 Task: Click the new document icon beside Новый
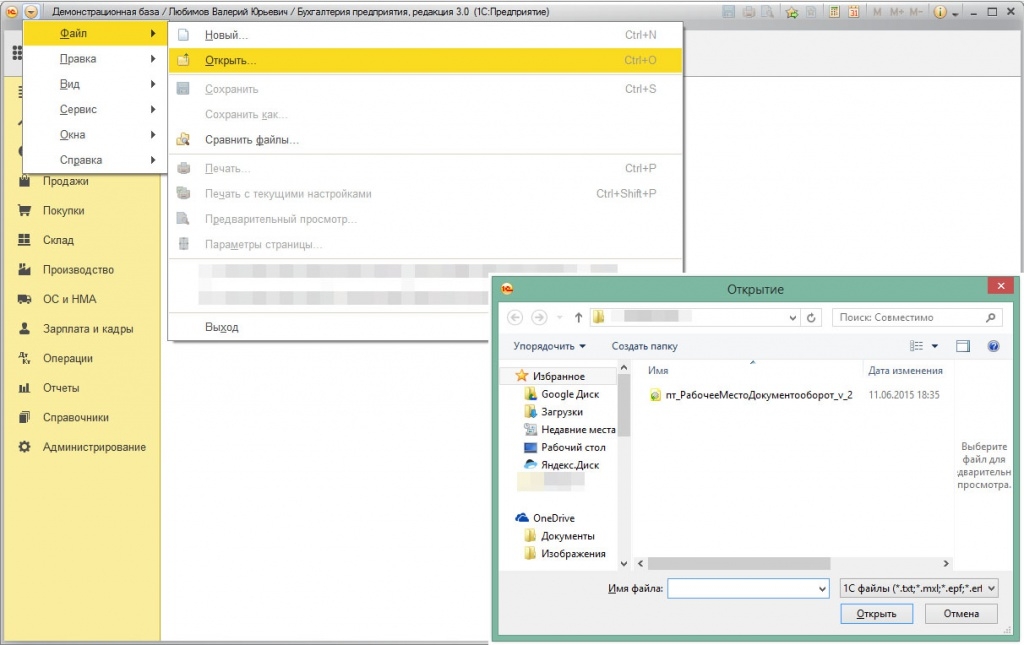pyautogui.click(x=184, y=35)
